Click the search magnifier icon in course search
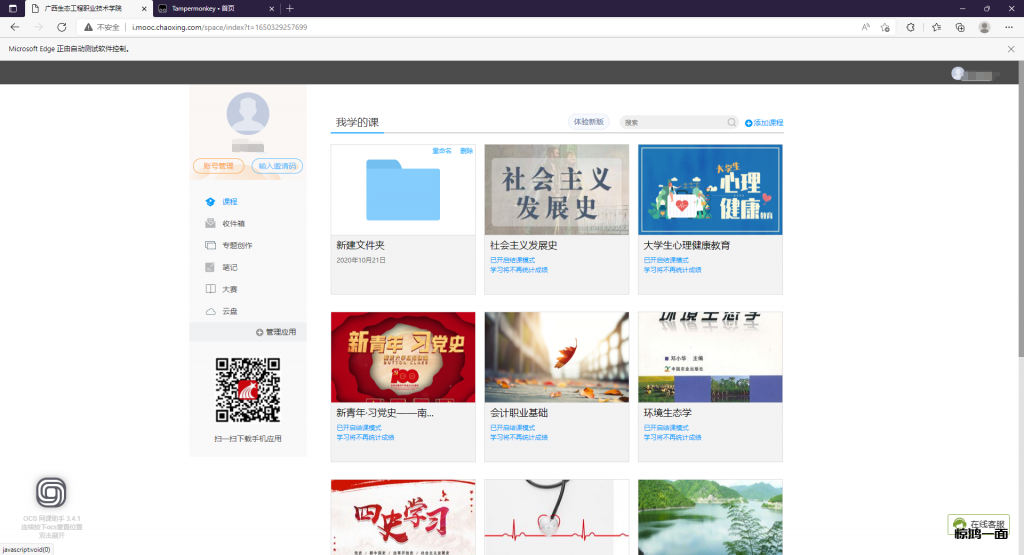The image size is (1024, 555). 732,122
